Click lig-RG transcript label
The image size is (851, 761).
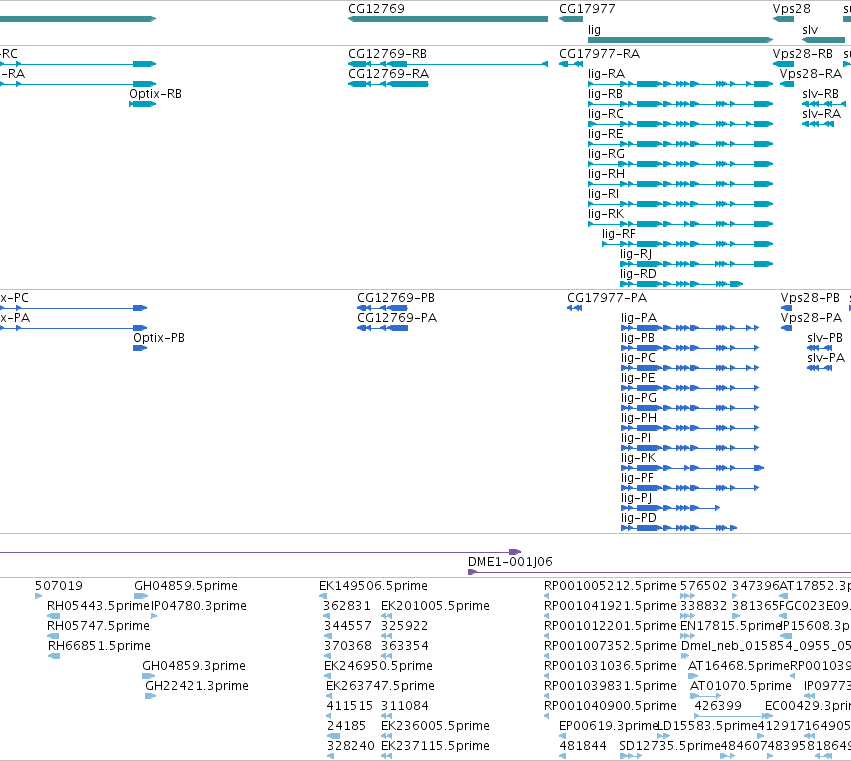tap(606, 154)
